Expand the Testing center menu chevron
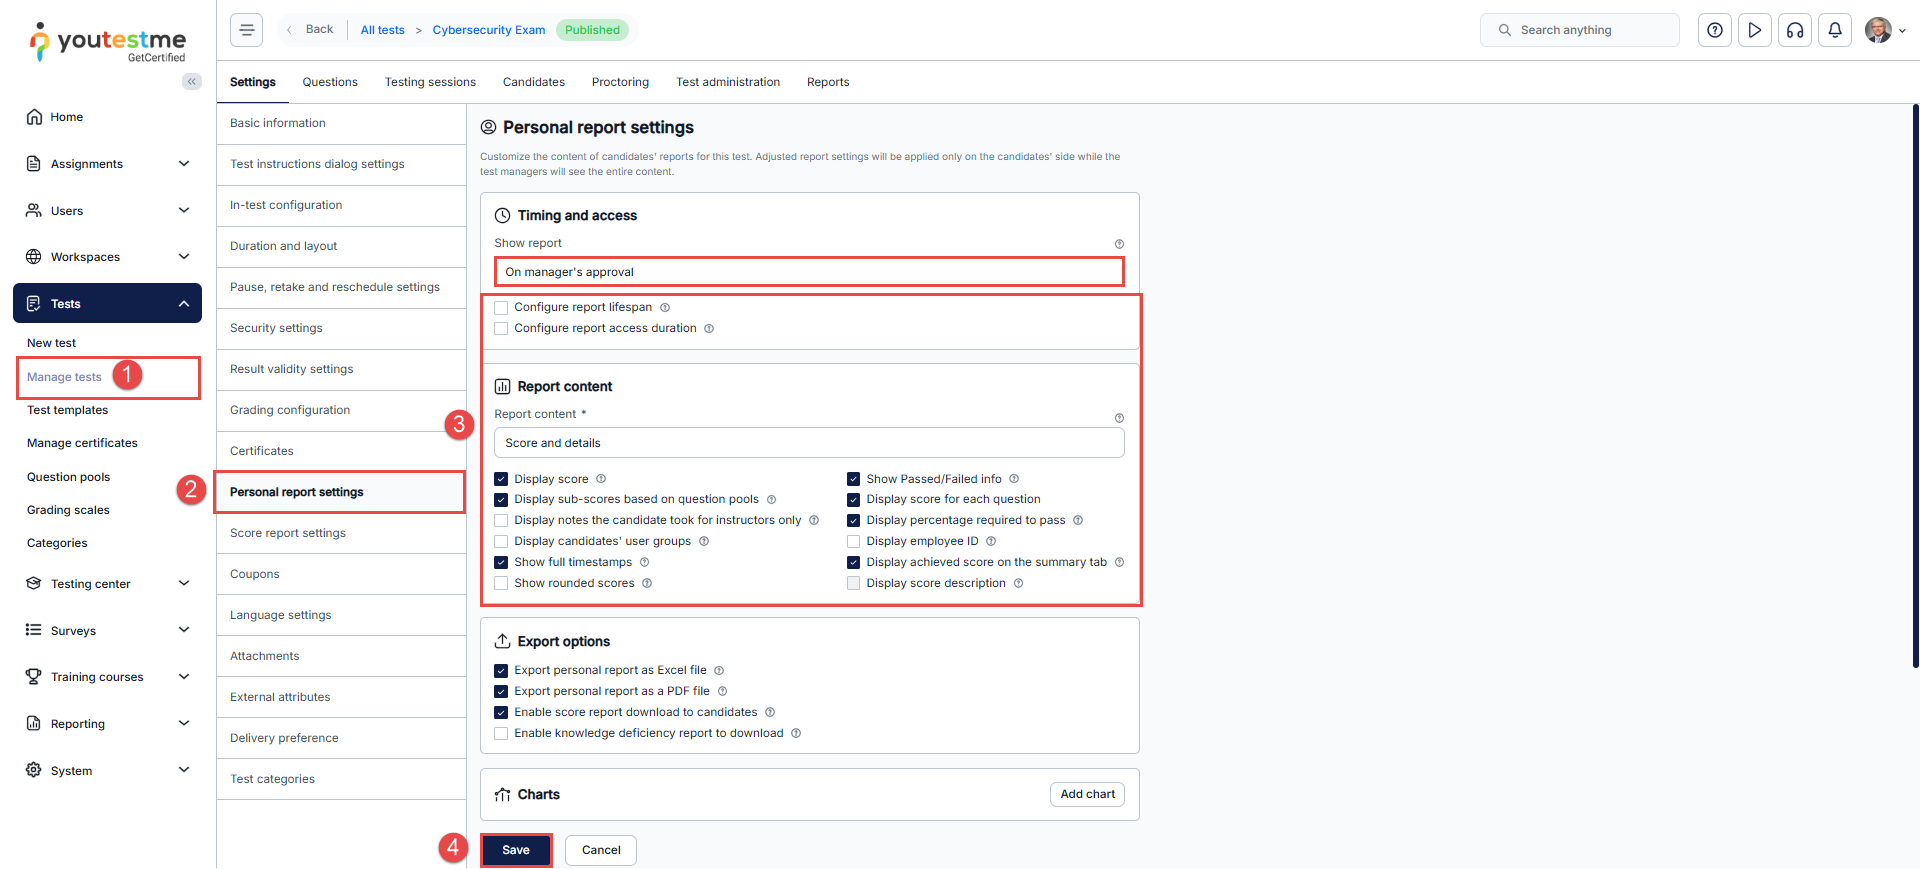This screenshot has height=869, width=1920. coord(184,584)
